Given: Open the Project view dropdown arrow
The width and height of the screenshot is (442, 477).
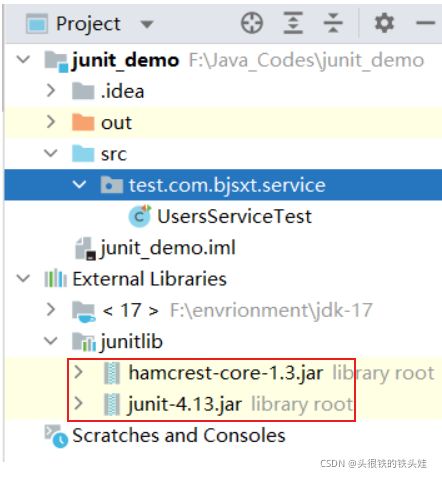Looking at the screenshot, I should 147,24.
